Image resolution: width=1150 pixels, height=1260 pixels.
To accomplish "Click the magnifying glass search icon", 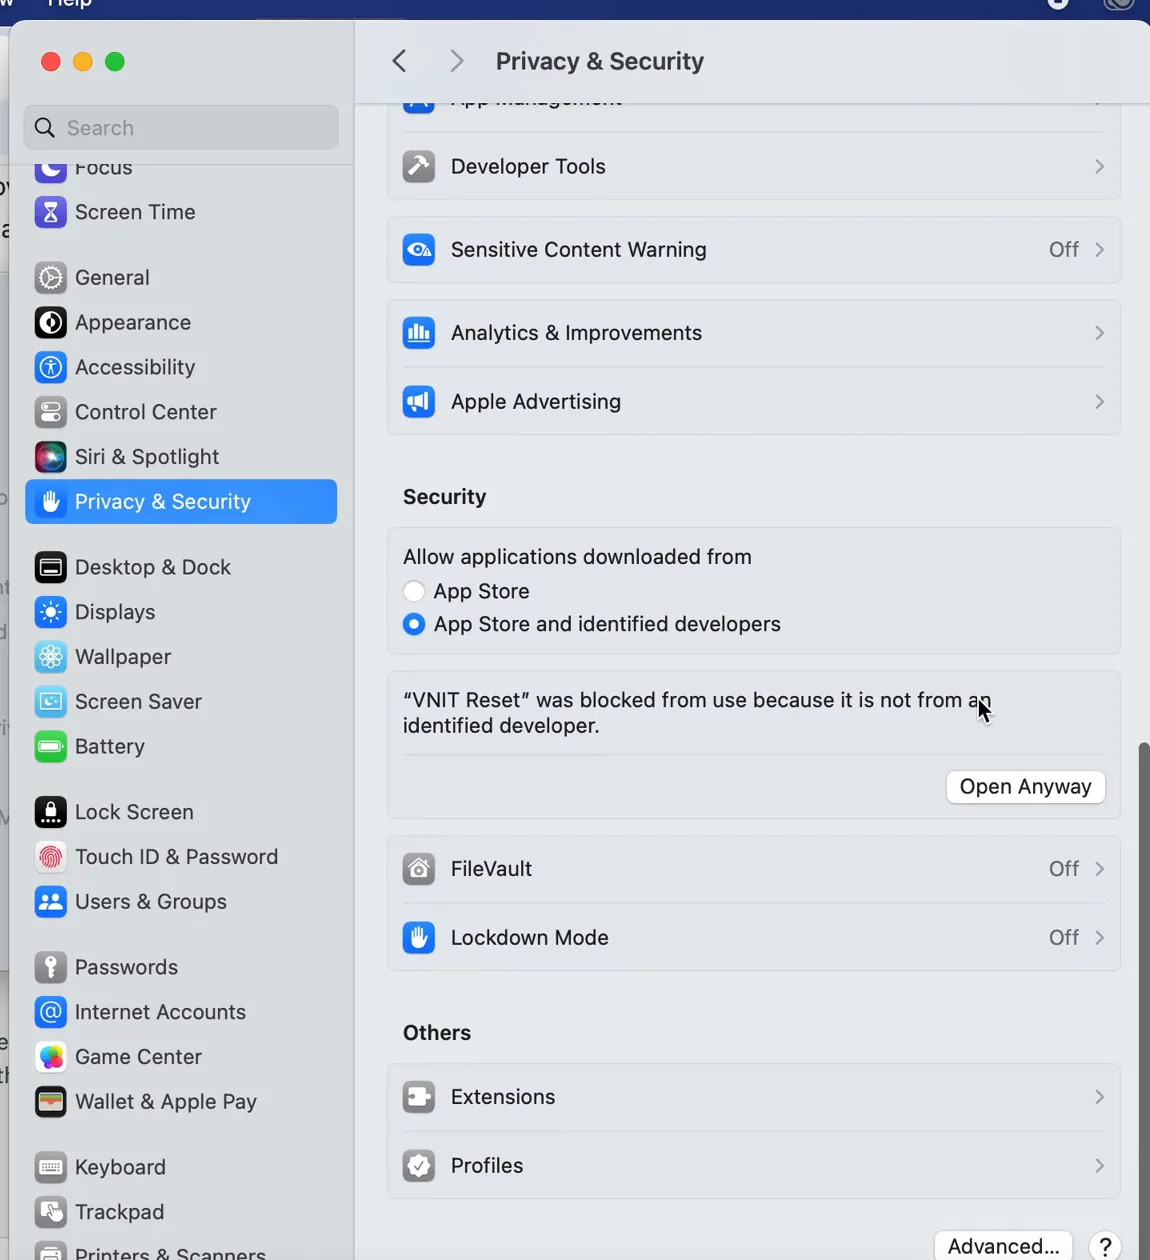I will tap(44, 128).
